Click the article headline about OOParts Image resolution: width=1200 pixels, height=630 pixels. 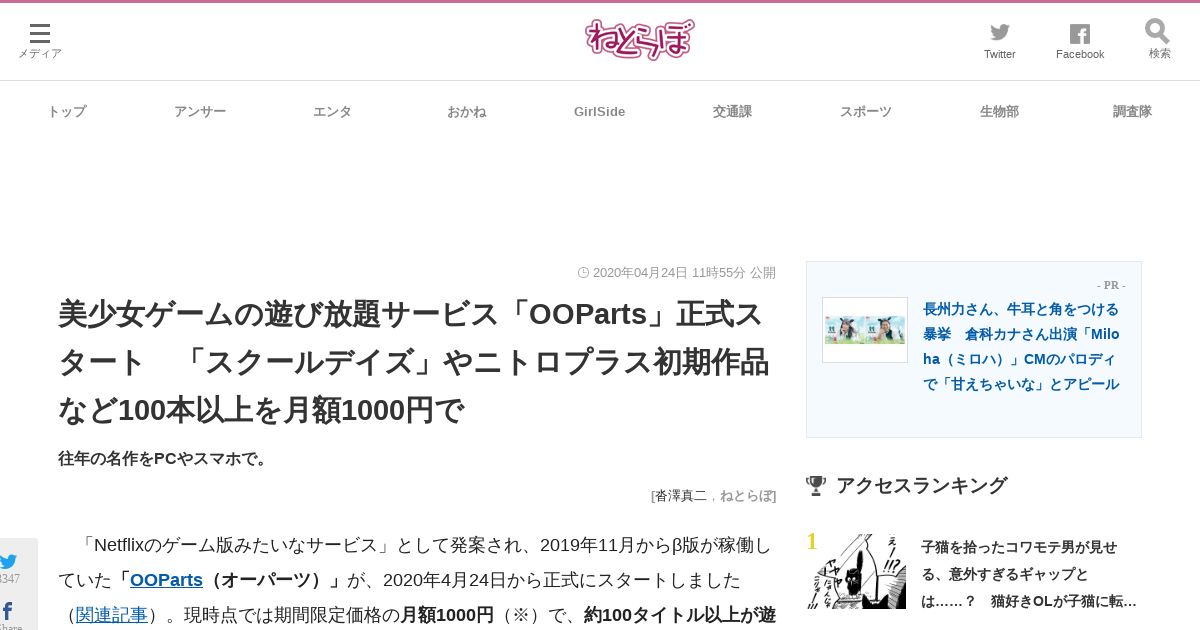click(x=415, y=362)
